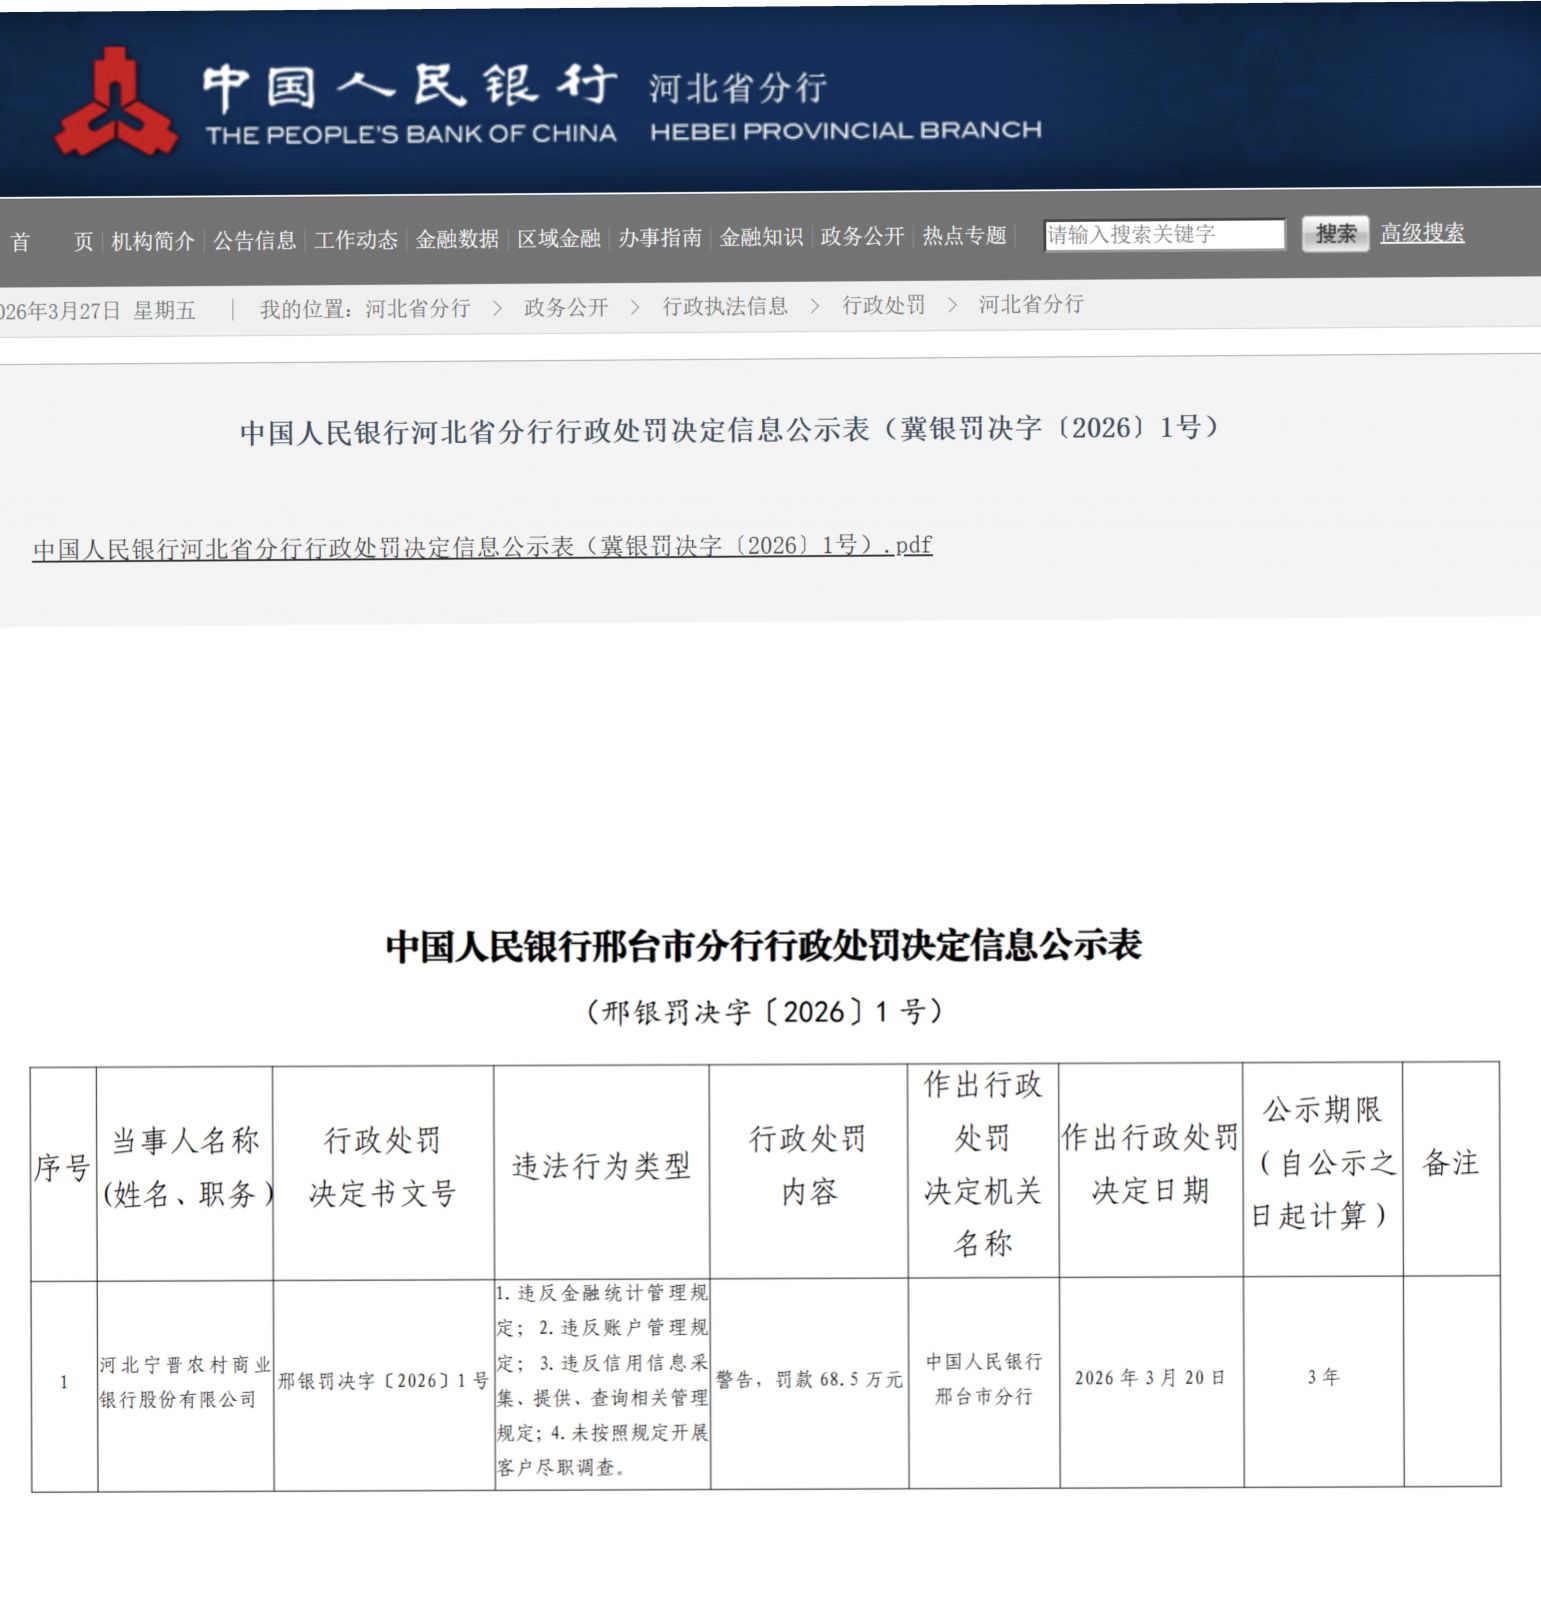Screen dimensions: 1541x1600
Task: Open the 首页 navigation item
Action: tap(51, 242)
